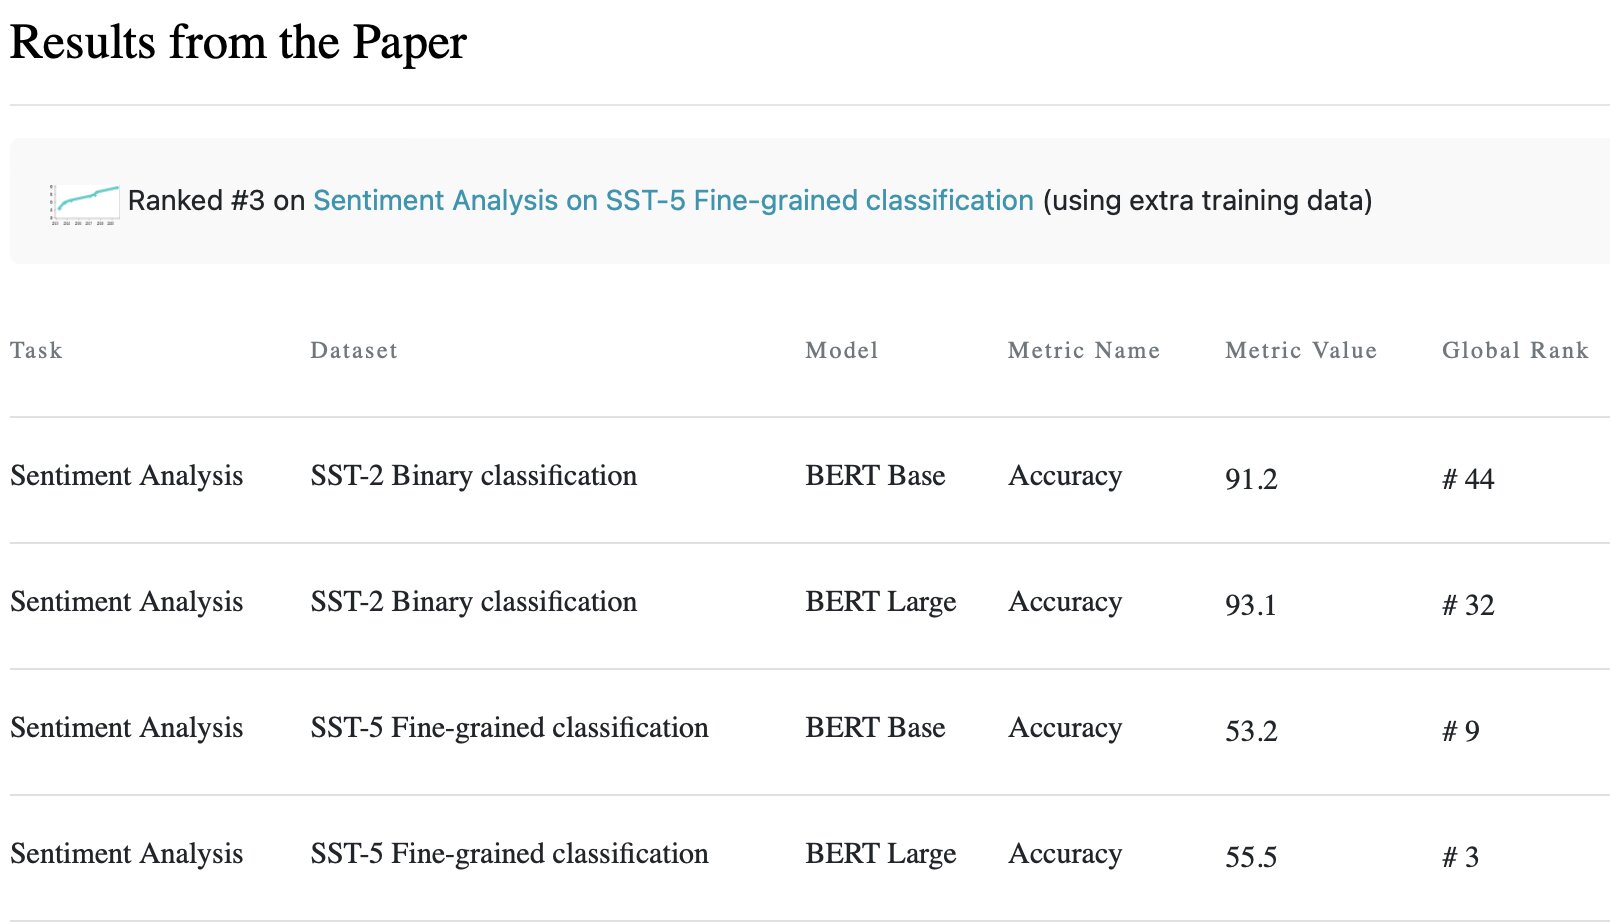Open SST-5 Fine-grained classification dataset in last row
1610x922 pixels.
(509, 854)
